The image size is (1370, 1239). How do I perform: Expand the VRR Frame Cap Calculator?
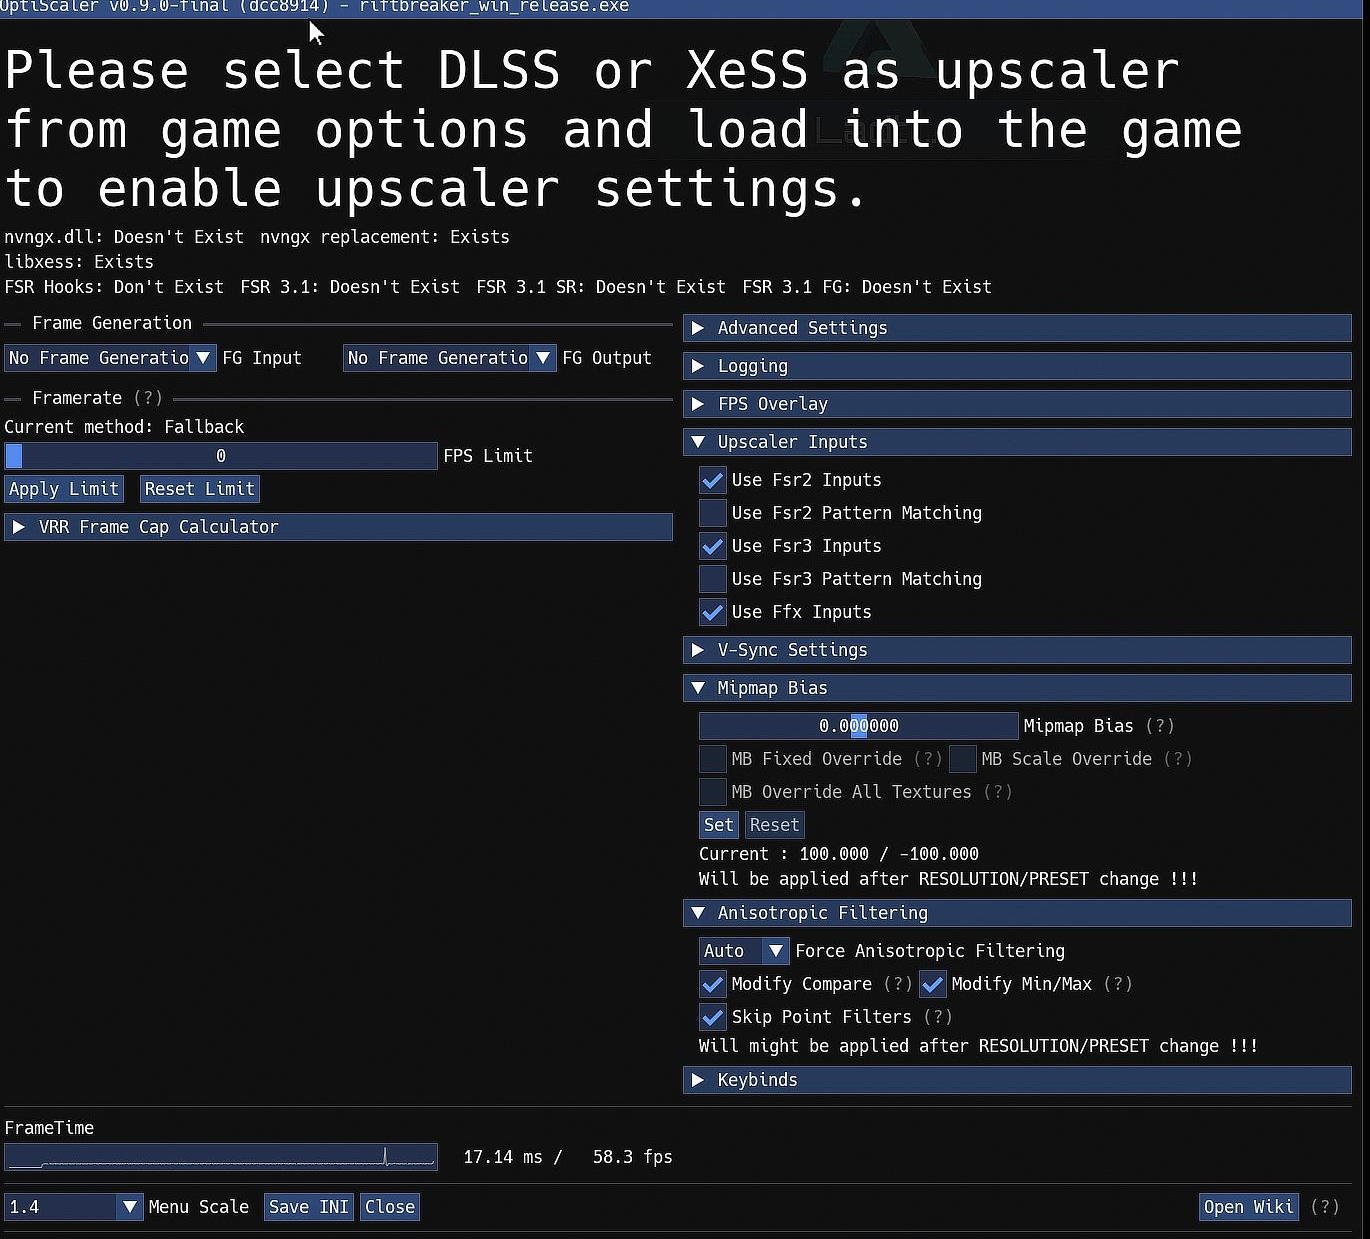[338, 527]
